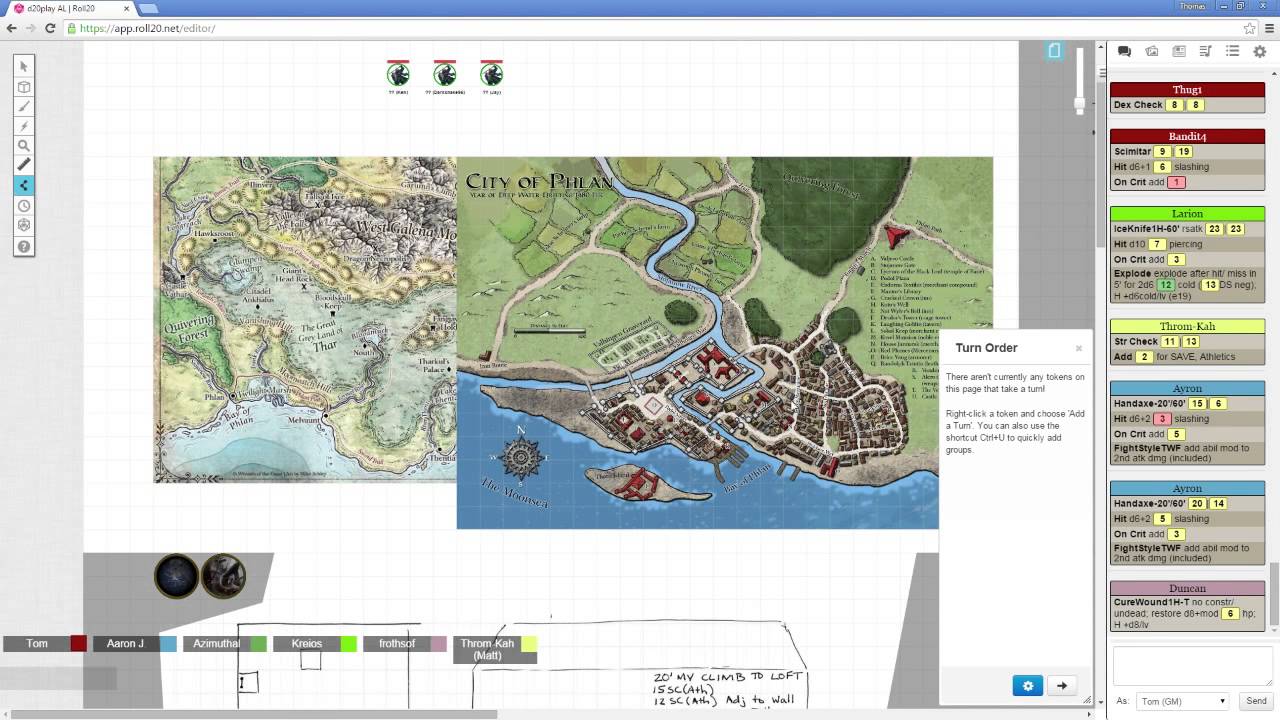Open the page toolbar icon

(x=1054, y=50)
